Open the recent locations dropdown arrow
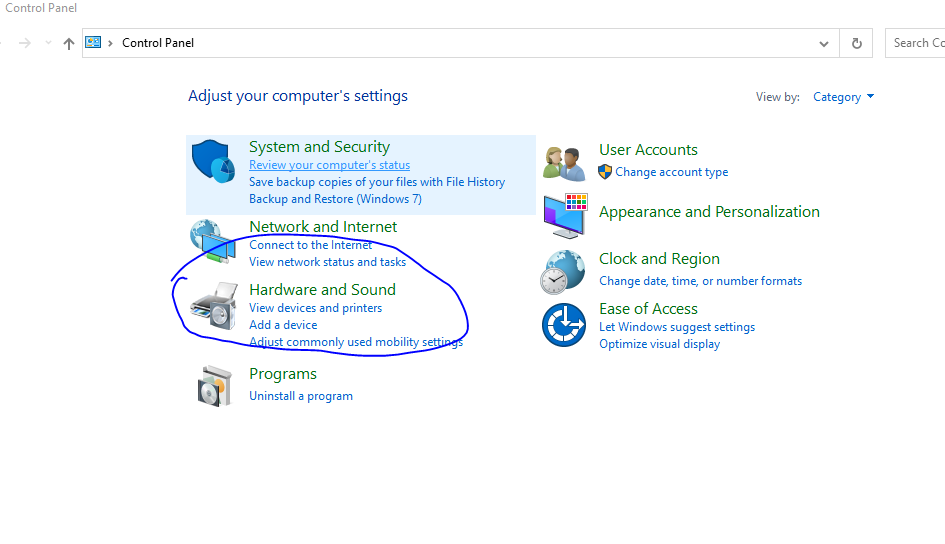 click(x=48, y=43)
